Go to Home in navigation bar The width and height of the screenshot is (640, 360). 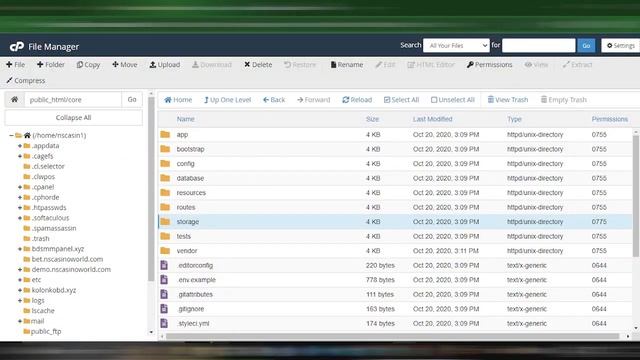[x=178, y=100]
